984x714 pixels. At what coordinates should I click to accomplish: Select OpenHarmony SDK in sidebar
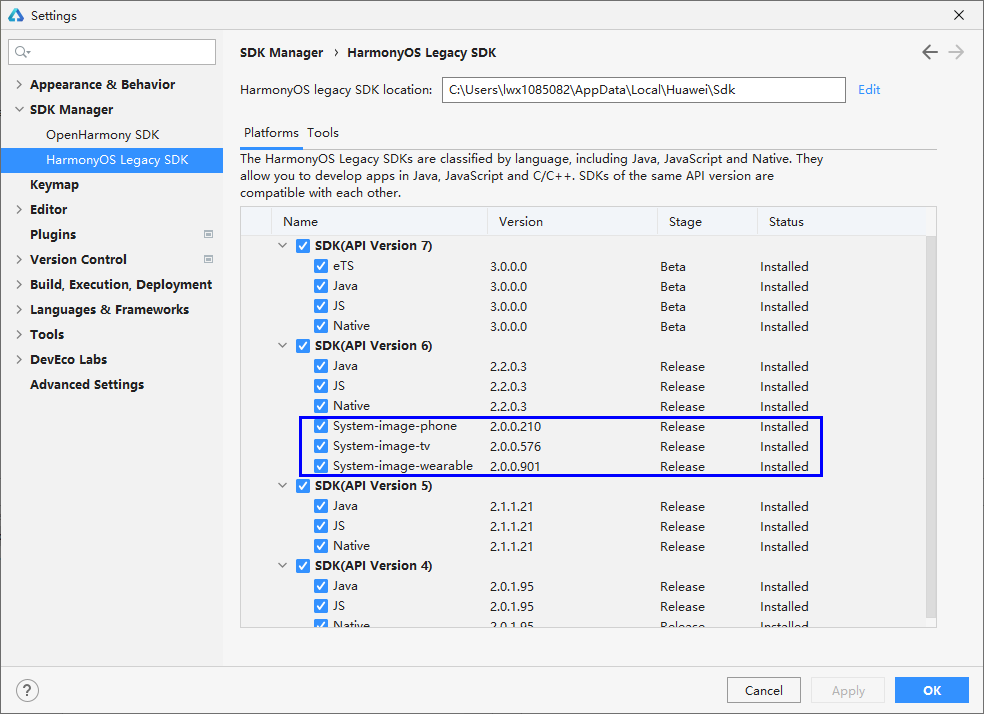click(102, 134)
